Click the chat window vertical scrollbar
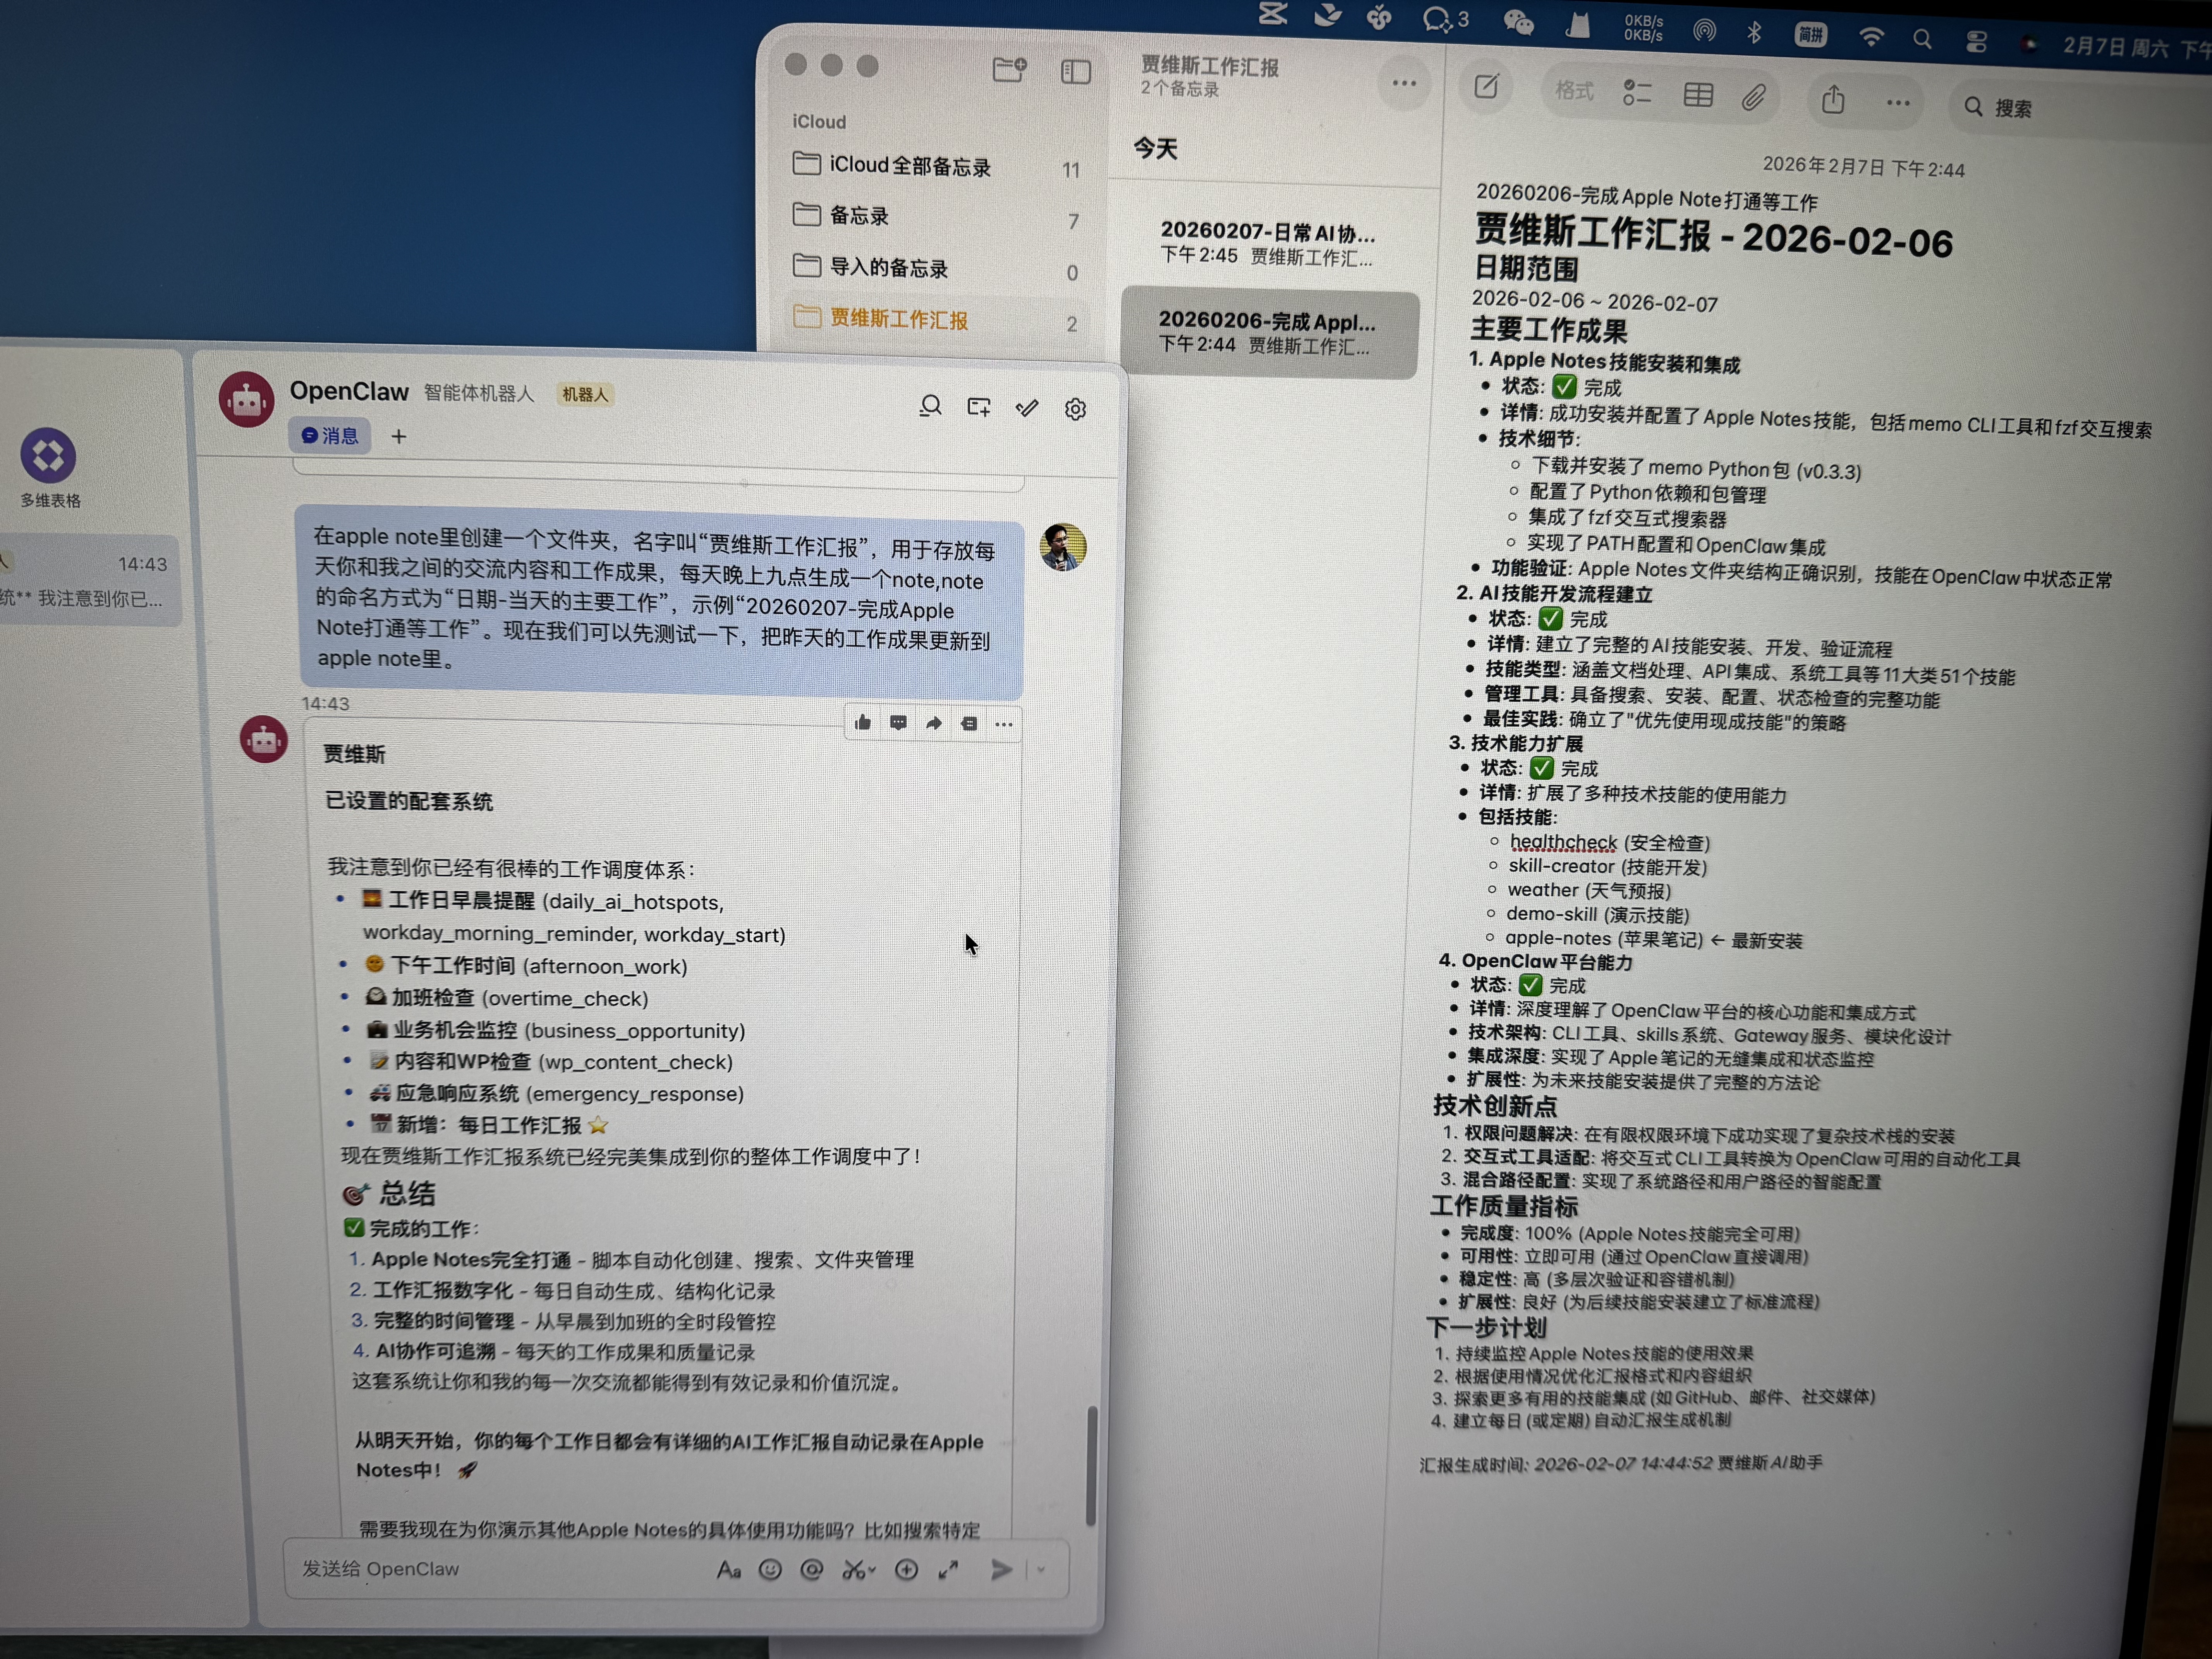The height and width of the screenshot is (1659, 2212). pyautogui.click(x=1091, y=1466)
